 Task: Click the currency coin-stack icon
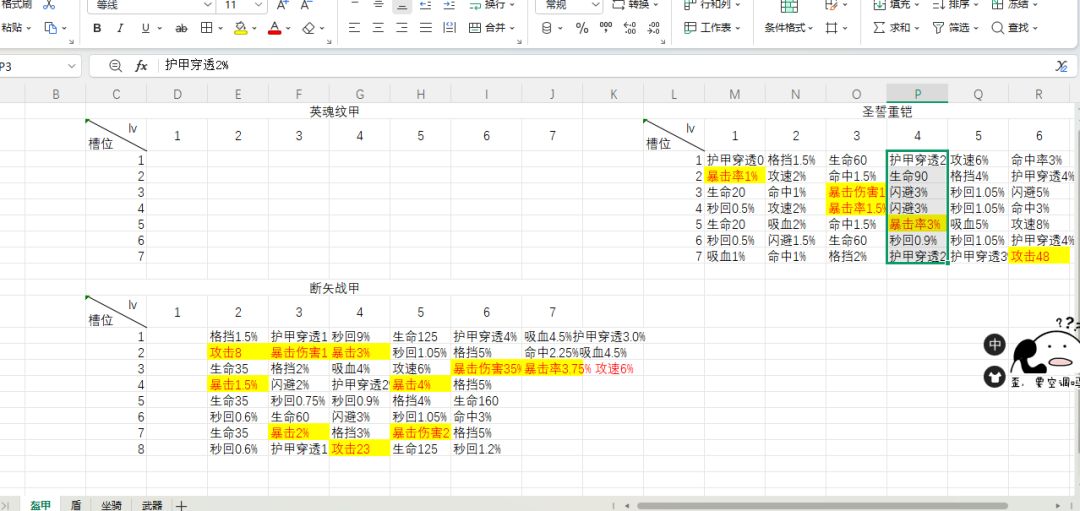(547, 28)
